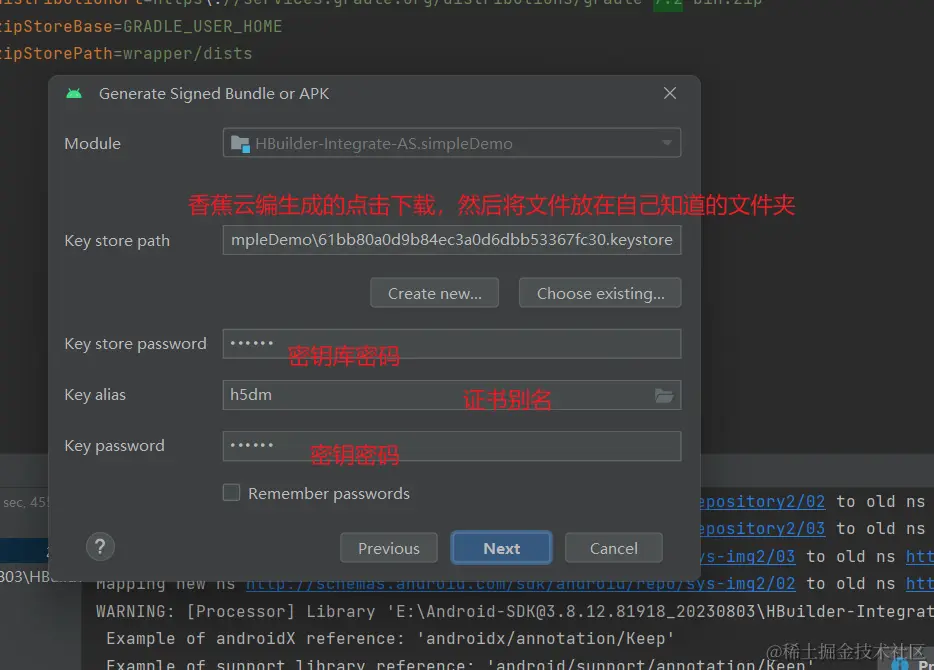Go back with the Previous button
Viewport: 934px width, 670px height.
pos(388,548)
